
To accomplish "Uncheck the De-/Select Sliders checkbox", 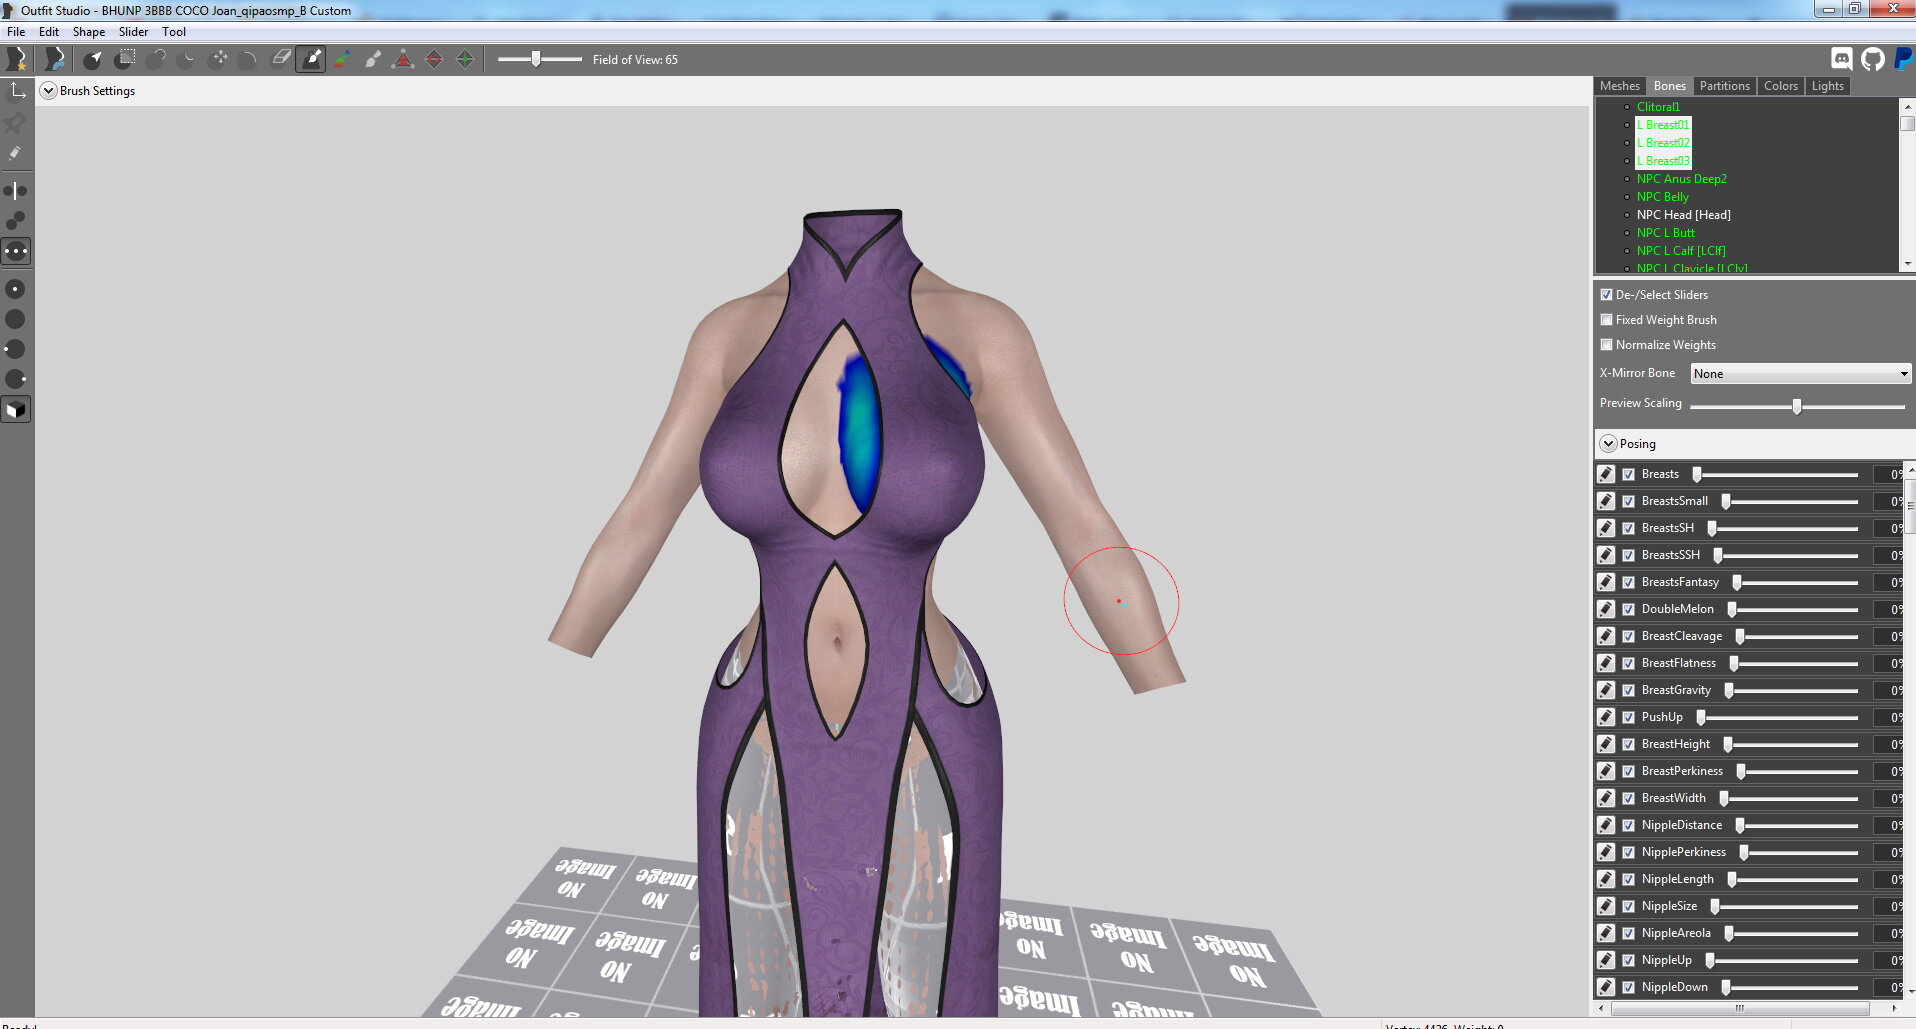I will coord(1607,295).
